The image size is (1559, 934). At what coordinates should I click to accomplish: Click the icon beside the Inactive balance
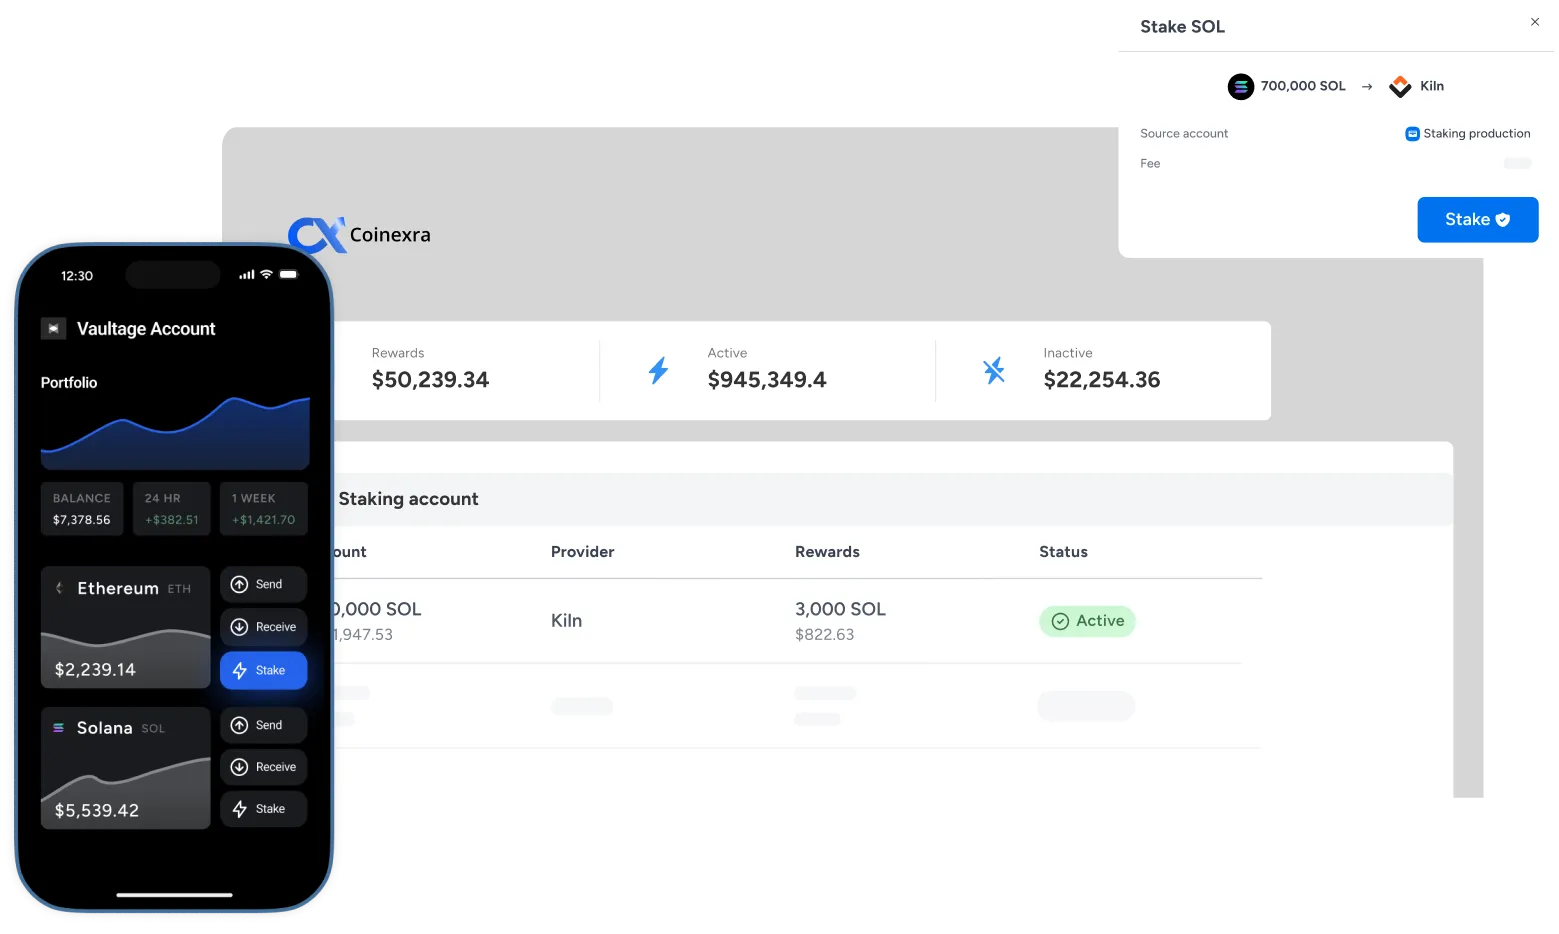[994, 370]
